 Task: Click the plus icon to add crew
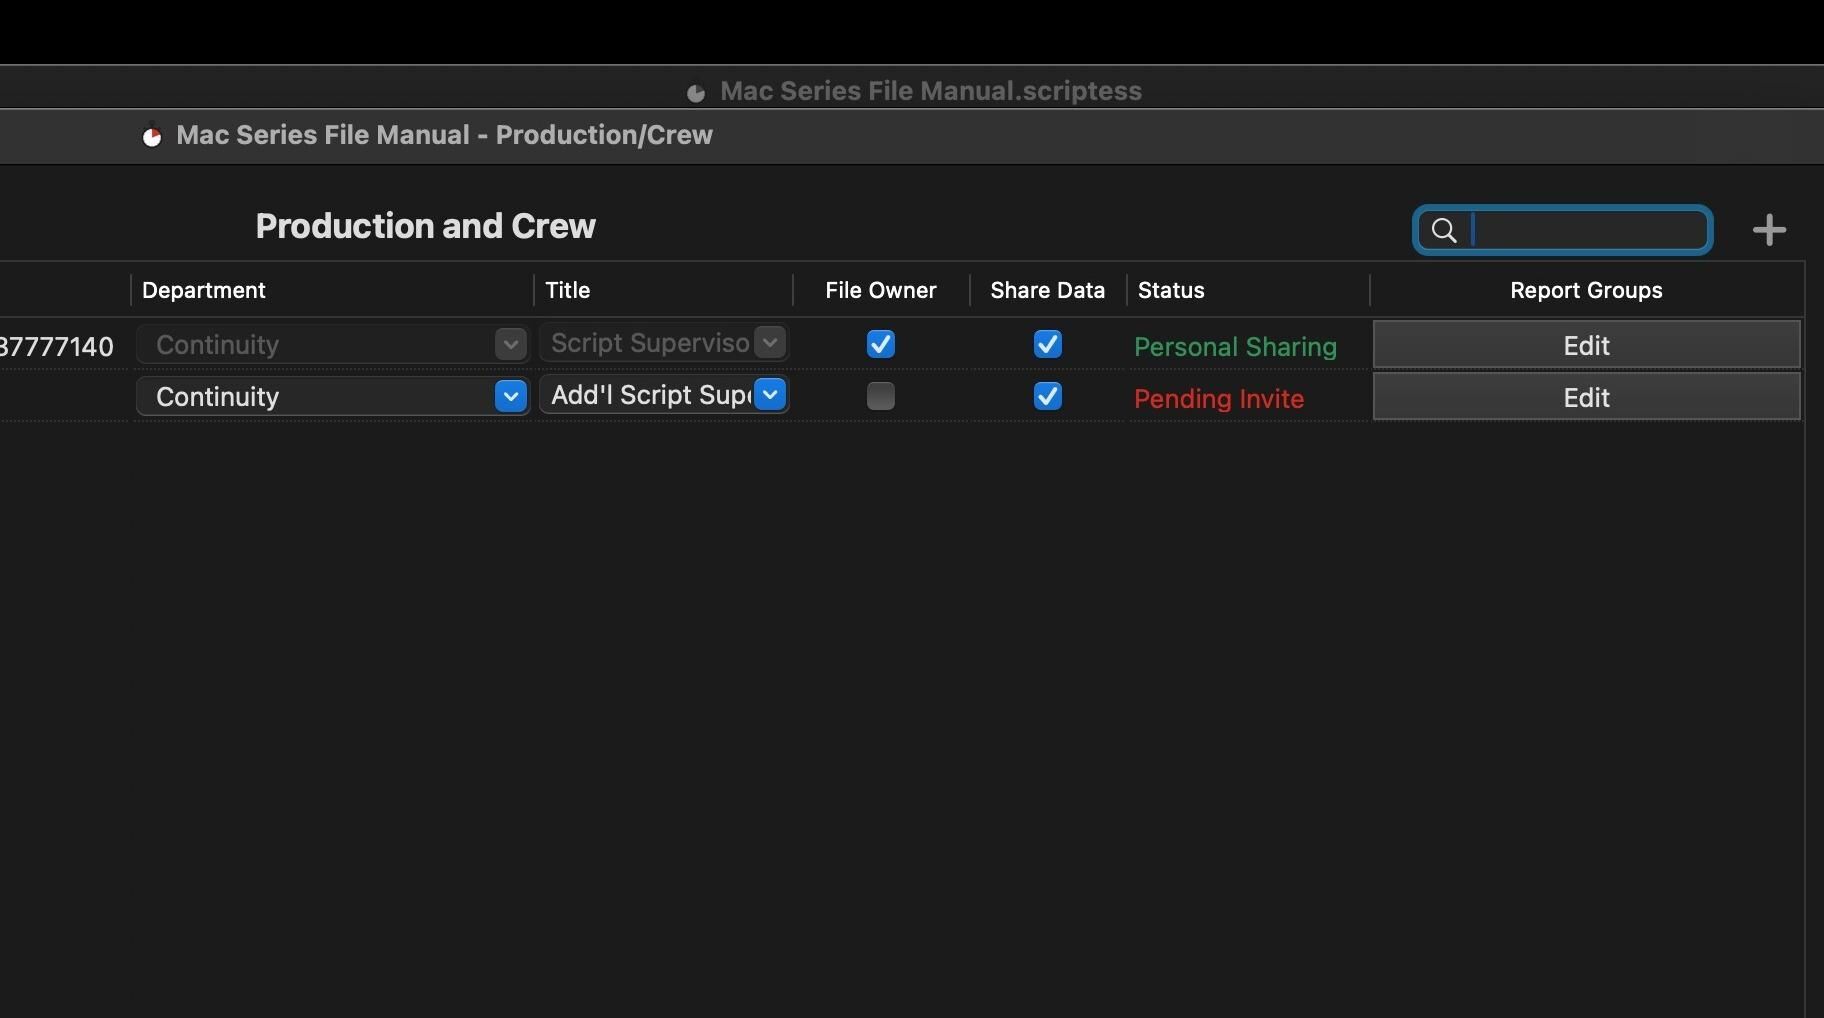(x=1769, y=230)
